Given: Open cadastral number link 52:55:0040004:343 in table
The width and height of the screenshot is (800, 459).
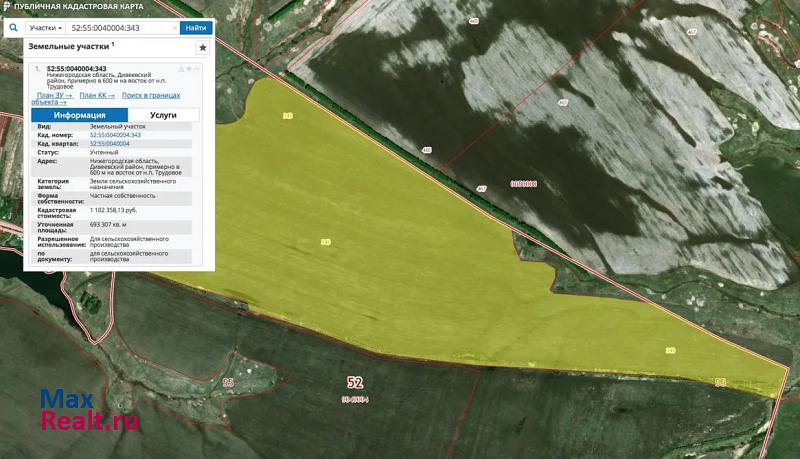Looking at the screenshot, I should (115, 135).
